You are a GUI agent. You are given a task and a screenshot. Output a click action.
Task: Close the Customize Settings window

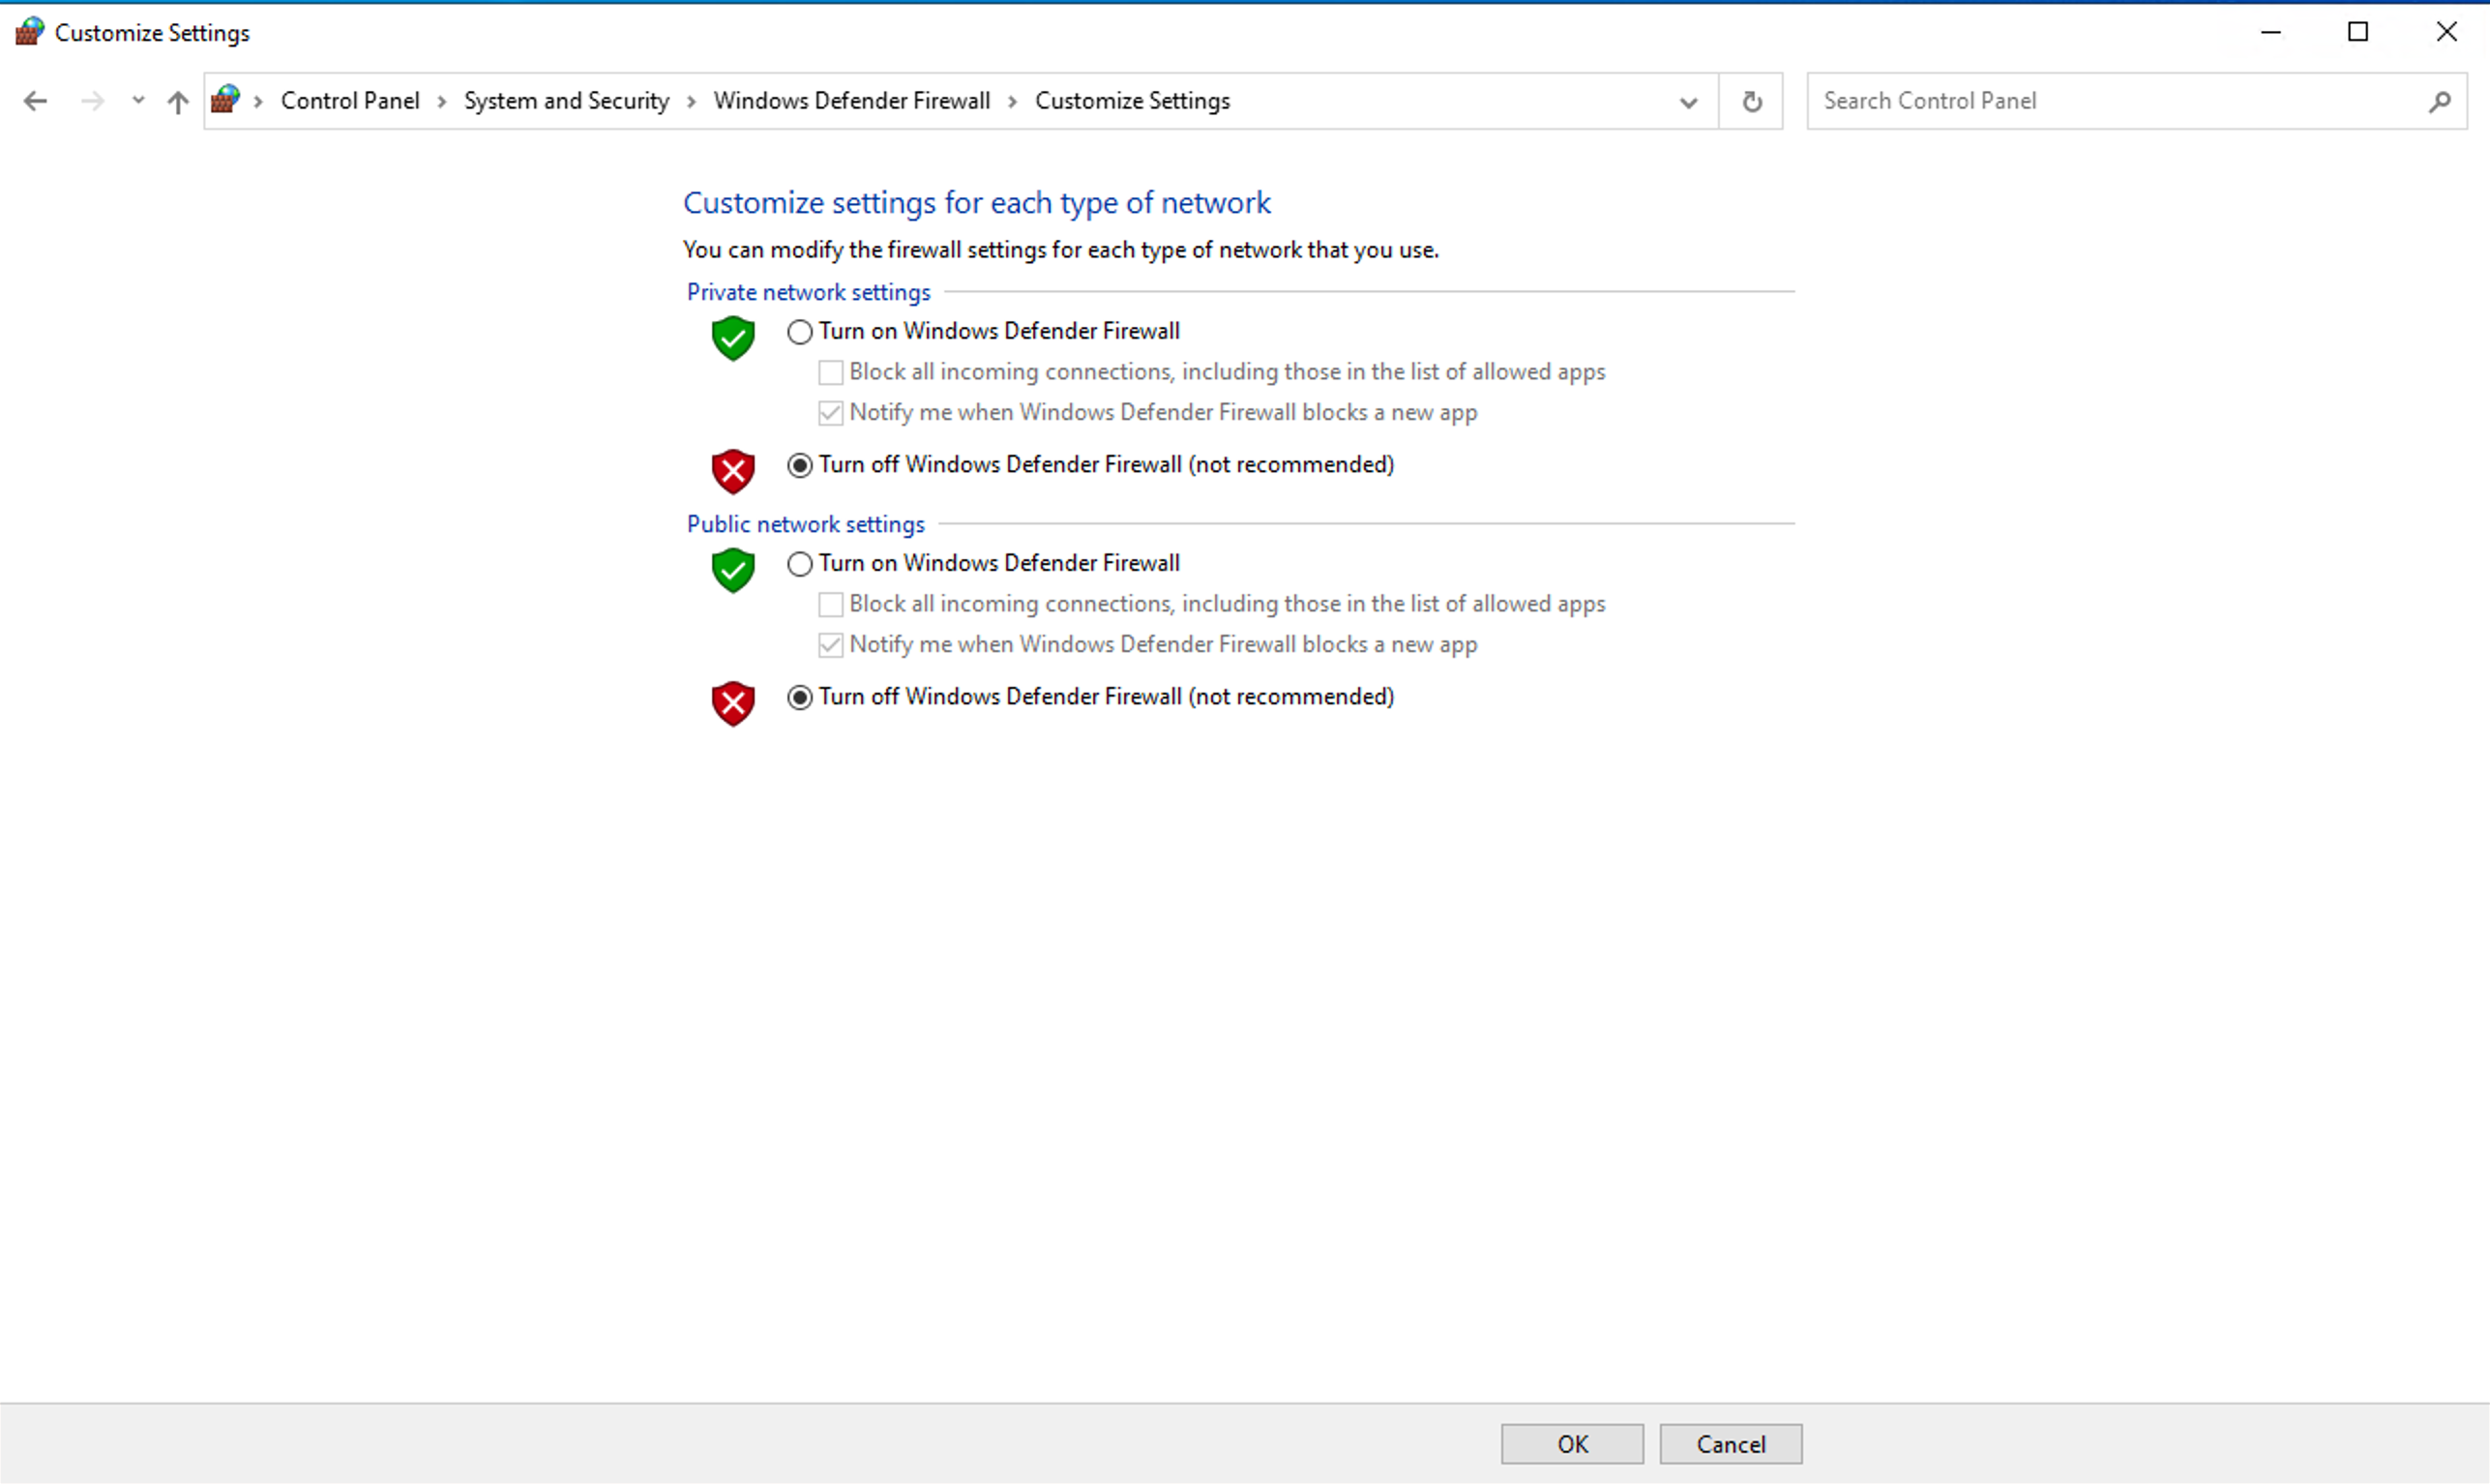point(2446,32)
